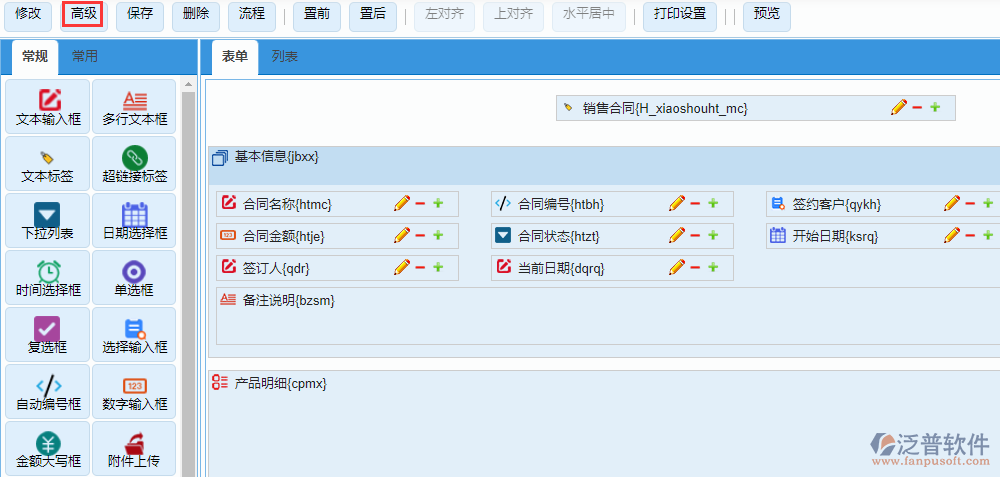
Task: Select the 下拉列表 dropdown list widget
Action: (48, 222)
